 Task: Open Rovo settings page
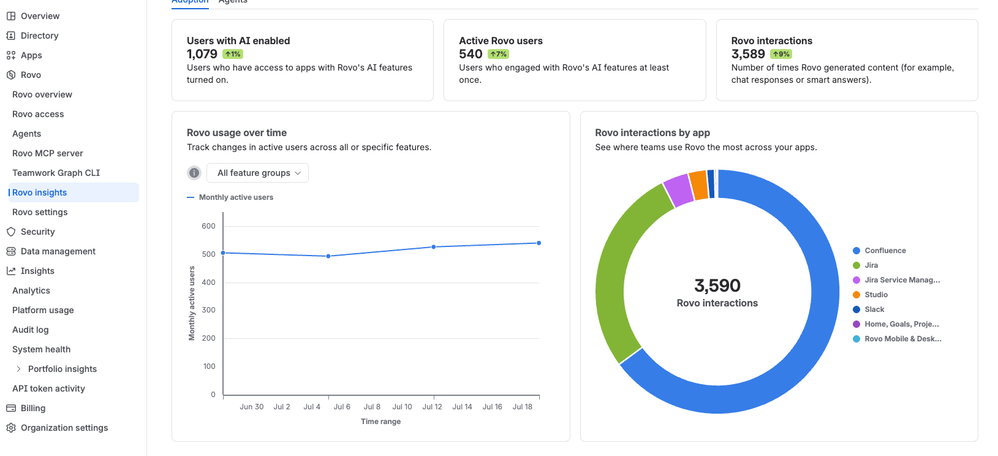pos(40,212)
